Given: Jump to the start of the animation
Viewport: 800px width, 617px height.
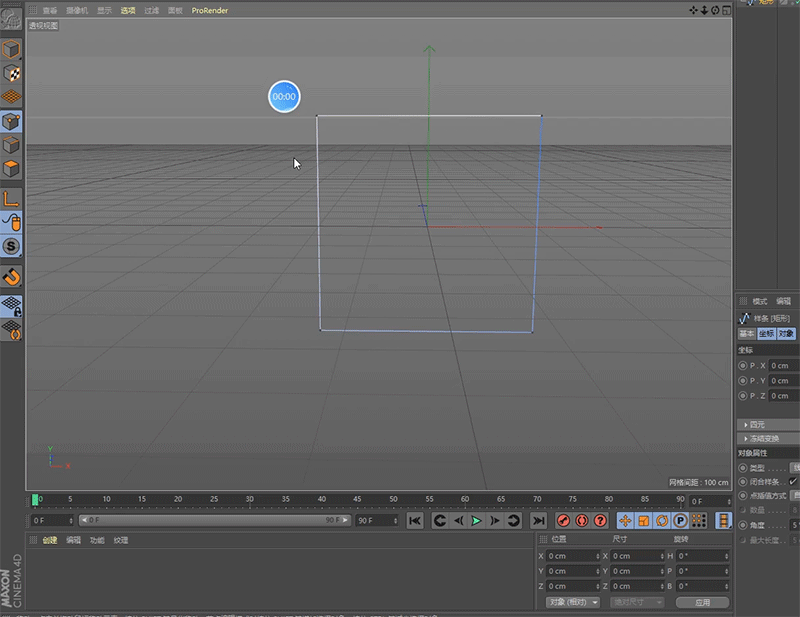Looking at the screenshot, I should coord(415,521).
